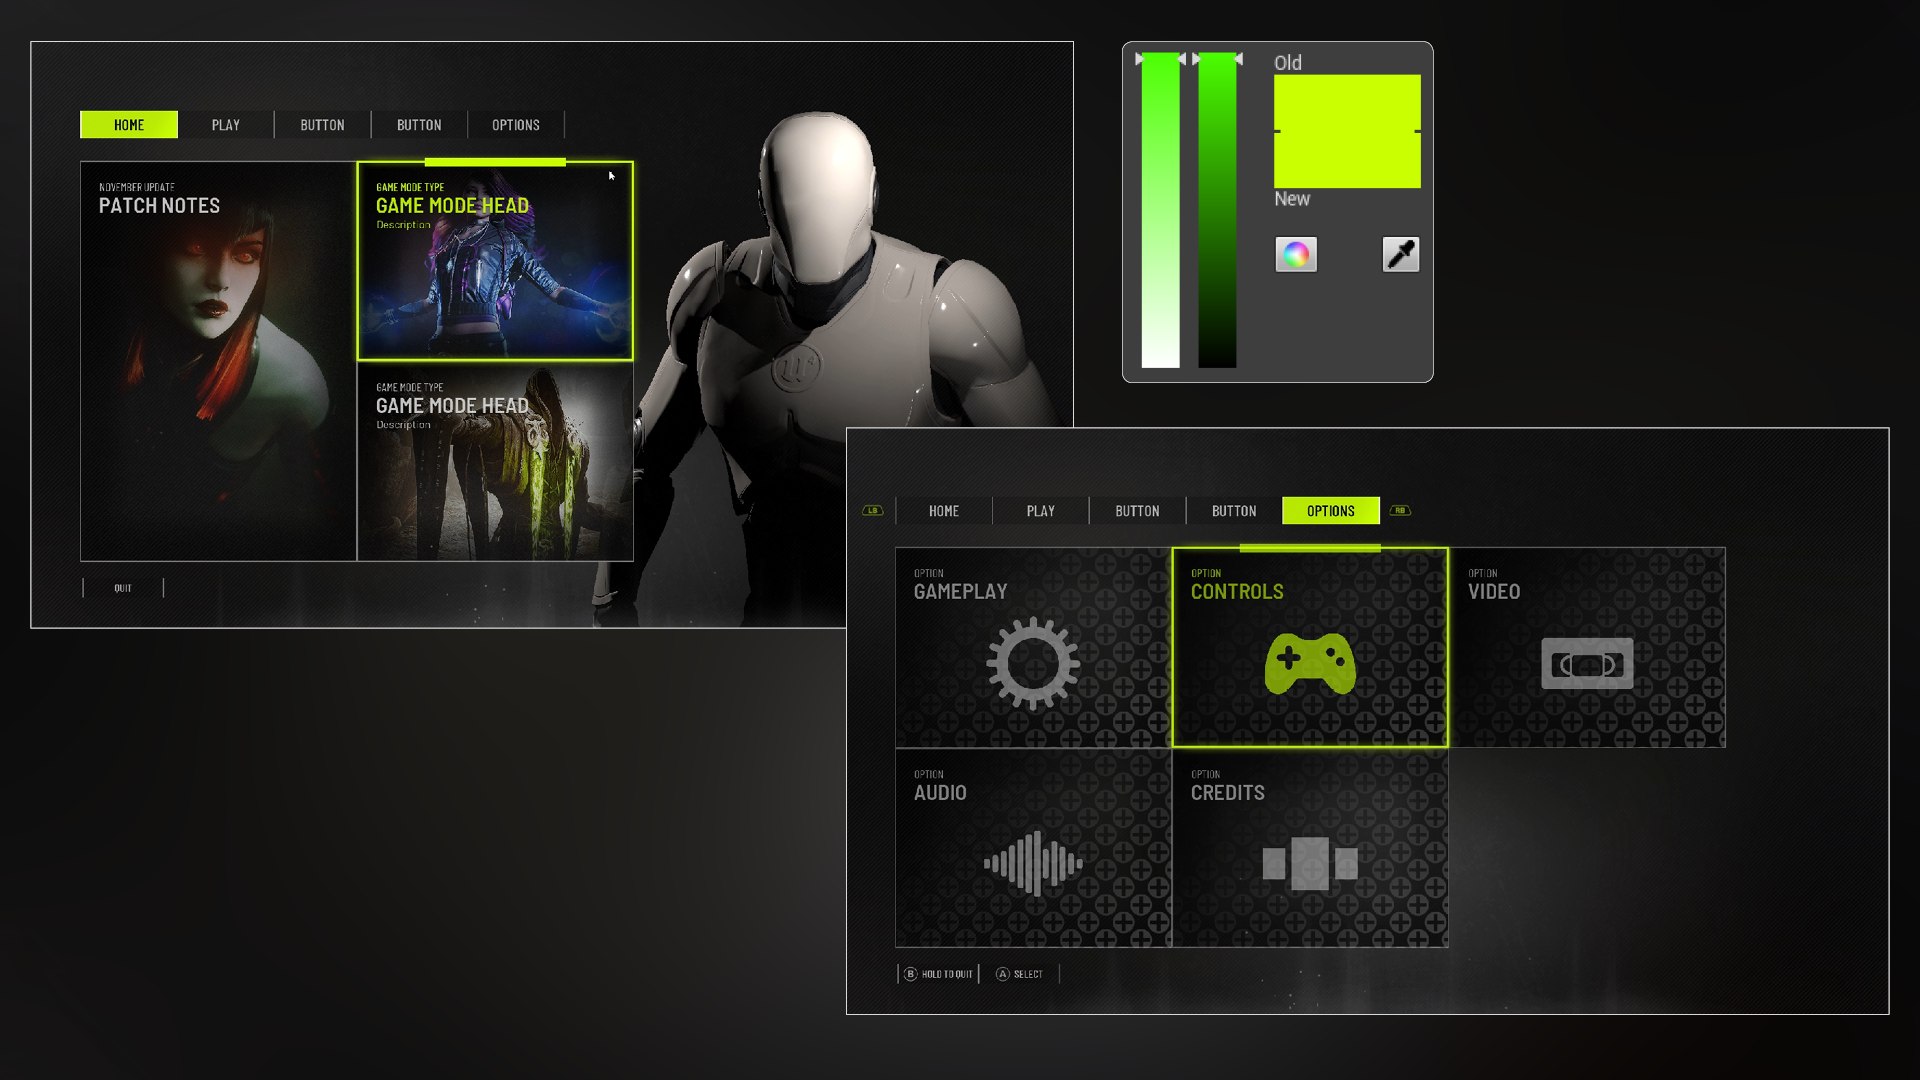Open Home tab in options screen
This screenshot has width=1920, height=1080.
[x=944, y=511]
